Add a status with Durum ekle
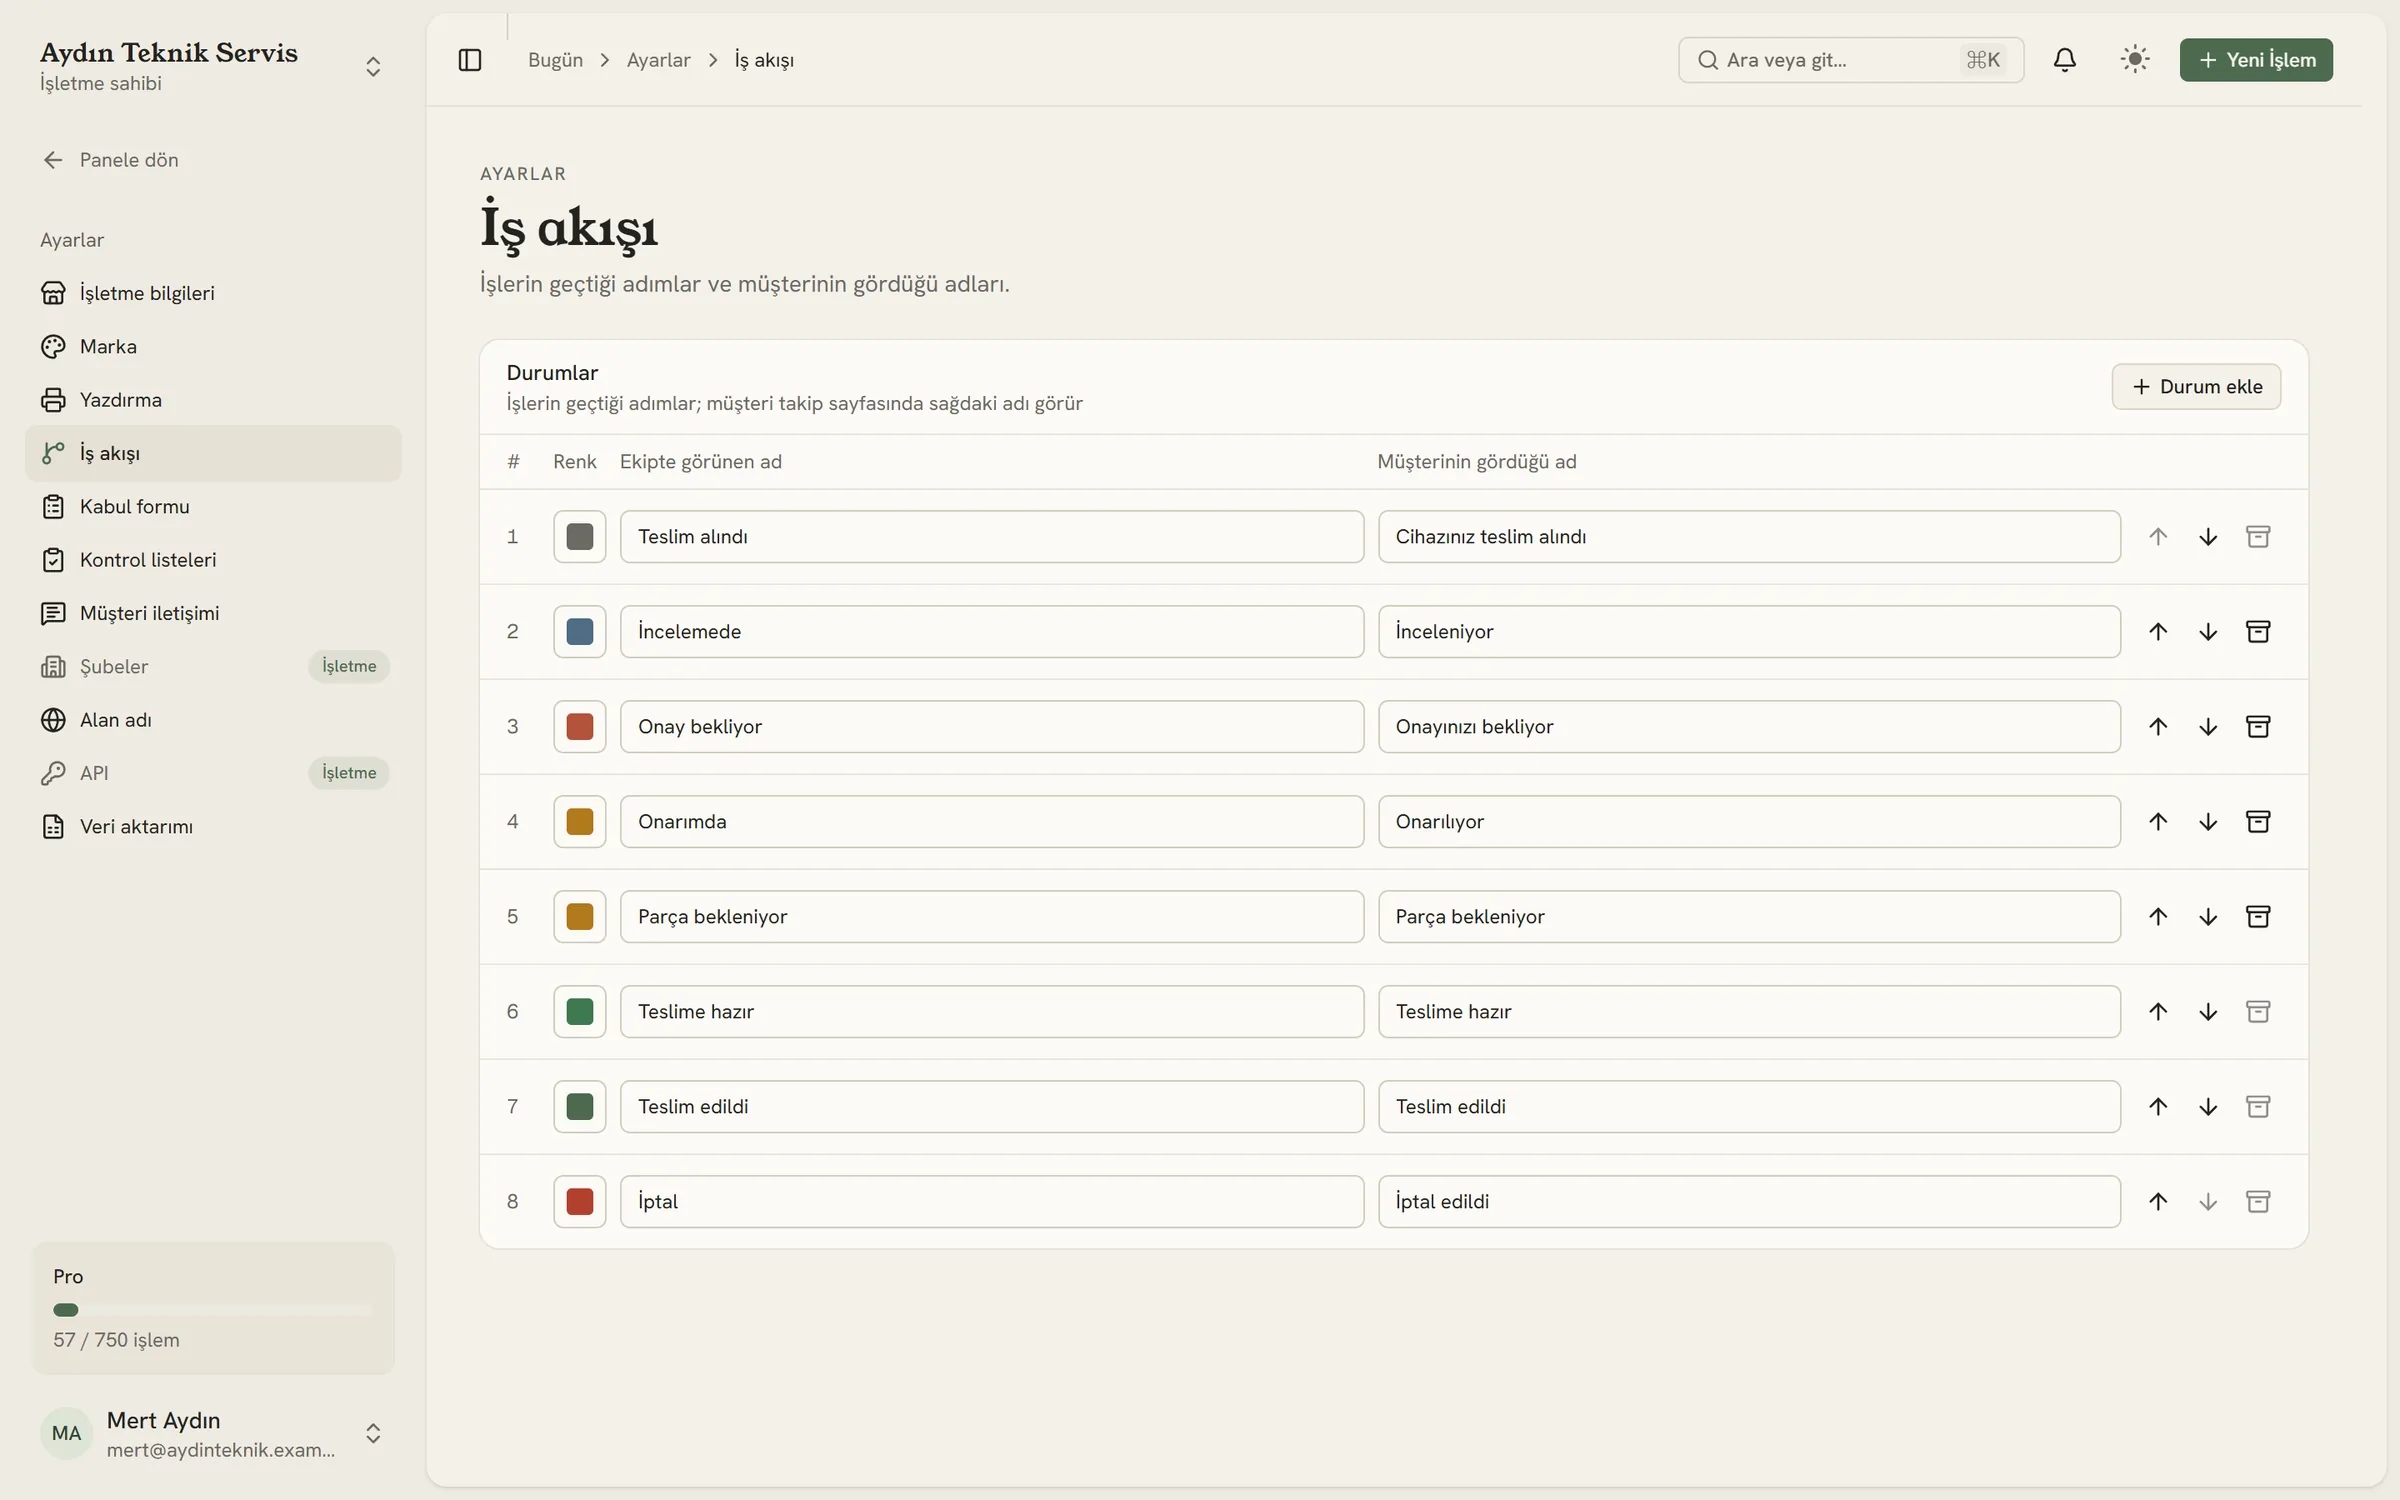This screenshot has width=2400, height=1500. 2195,387
